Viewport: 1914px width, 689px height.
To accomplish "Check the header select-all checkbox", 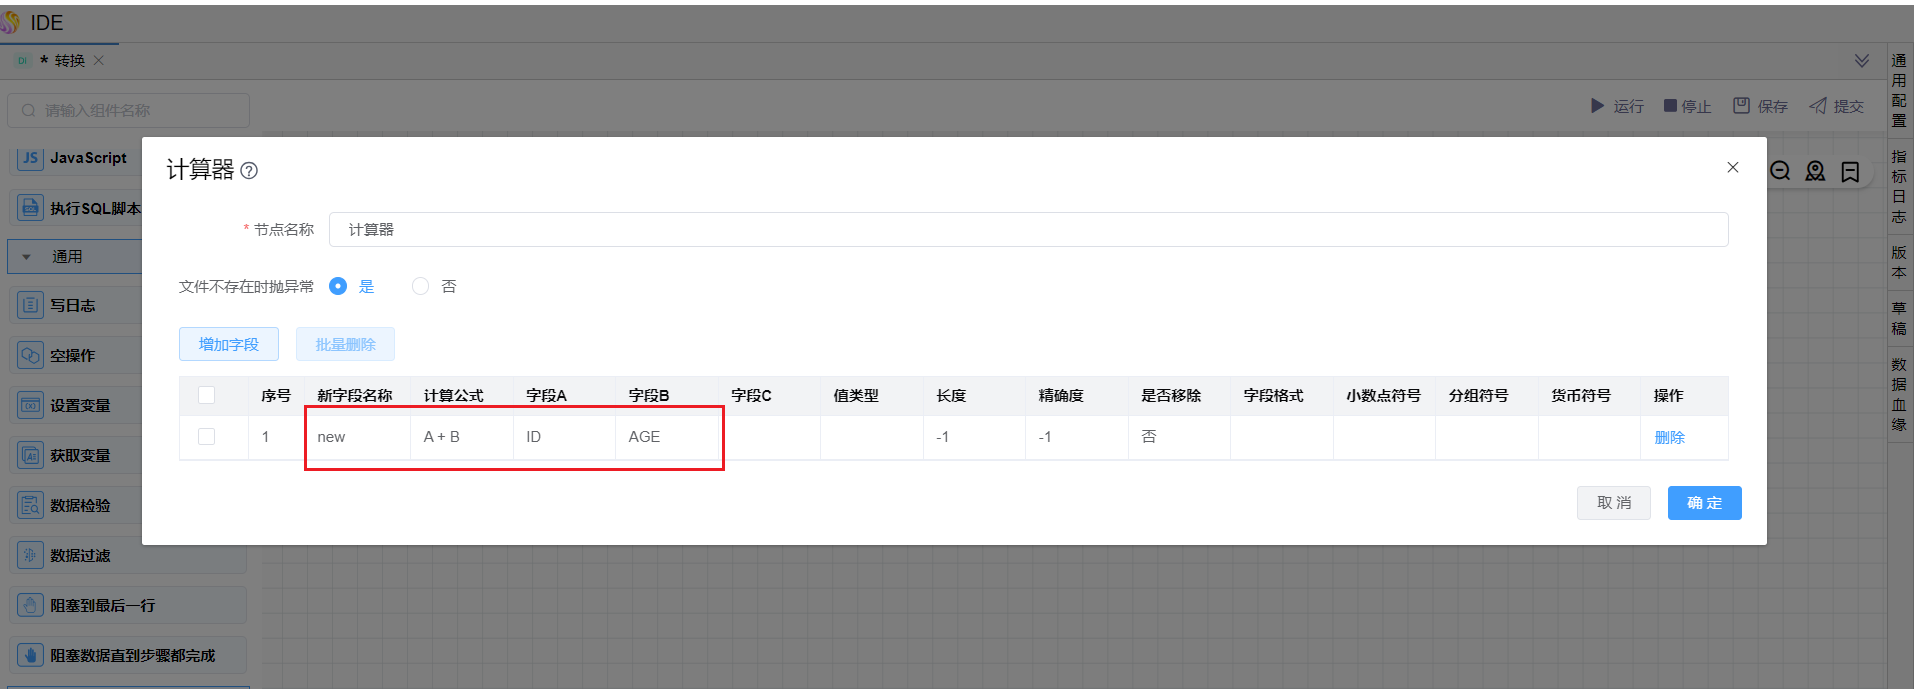I will pos(207,395).
